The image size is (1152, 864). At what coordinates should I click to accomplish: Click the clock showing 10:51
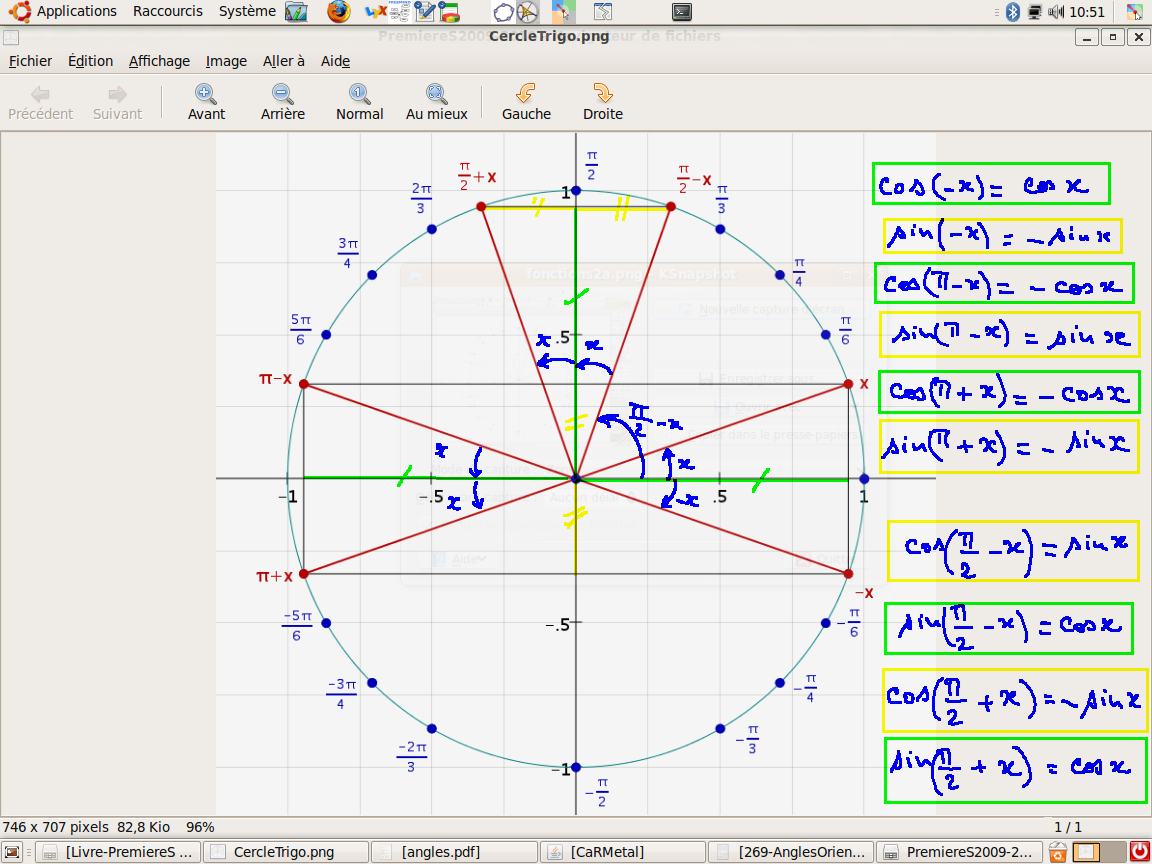coord(1087,12)
